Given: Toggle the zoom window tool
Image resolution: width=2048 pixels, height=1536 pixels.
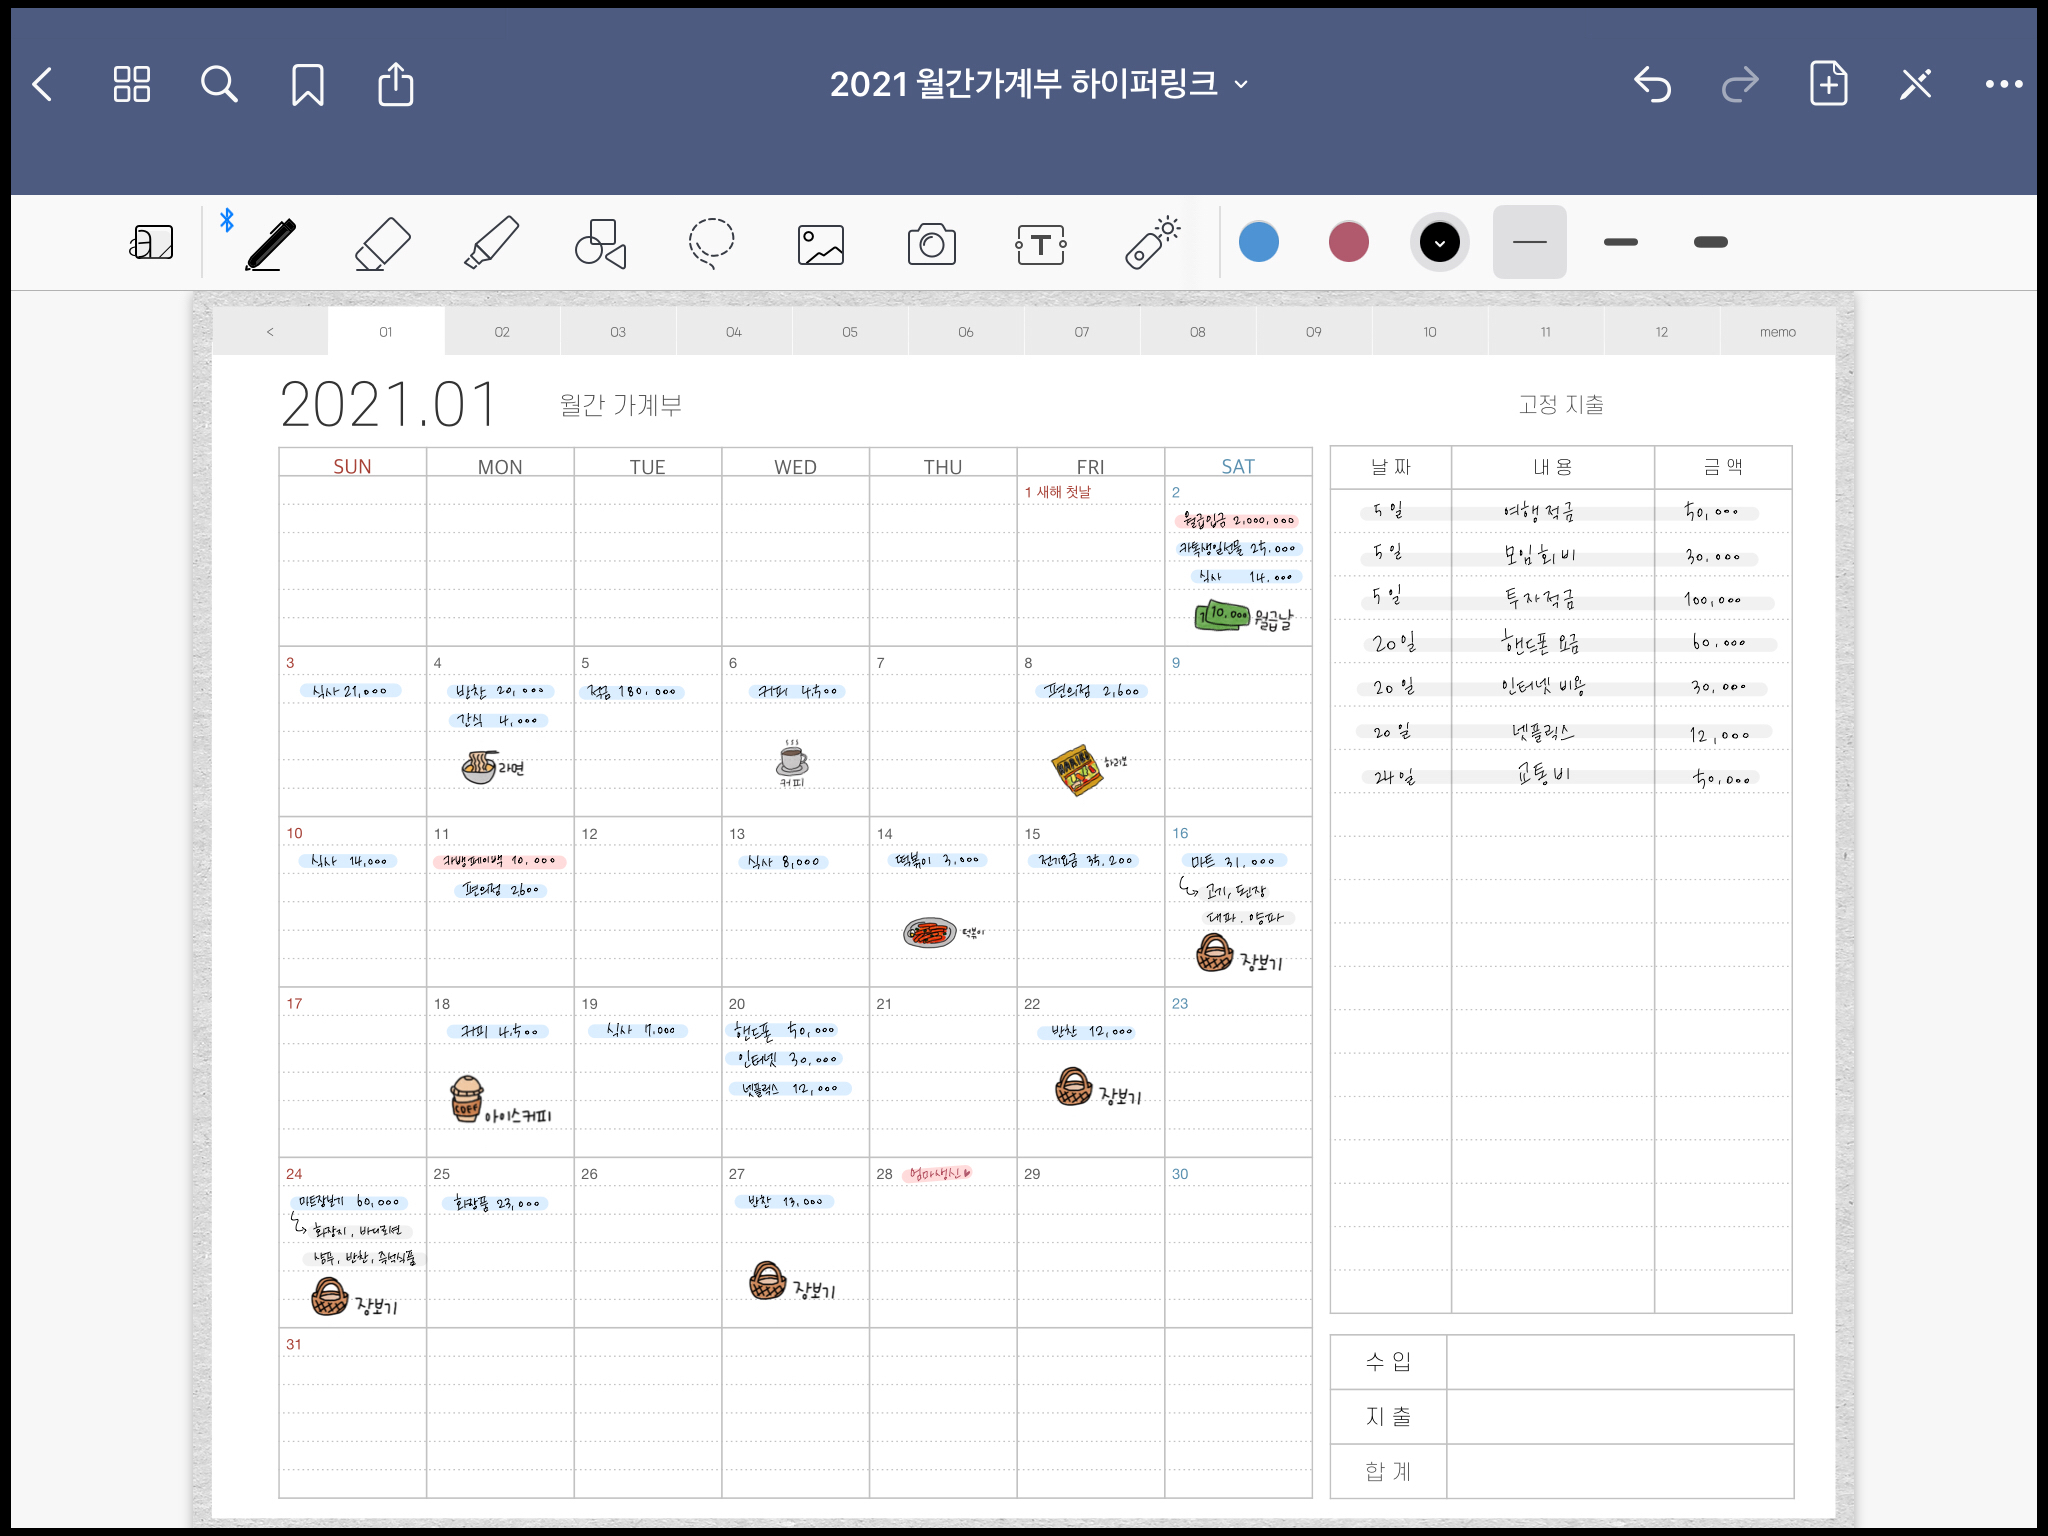Looking at the screenshot, I should 152,243.
